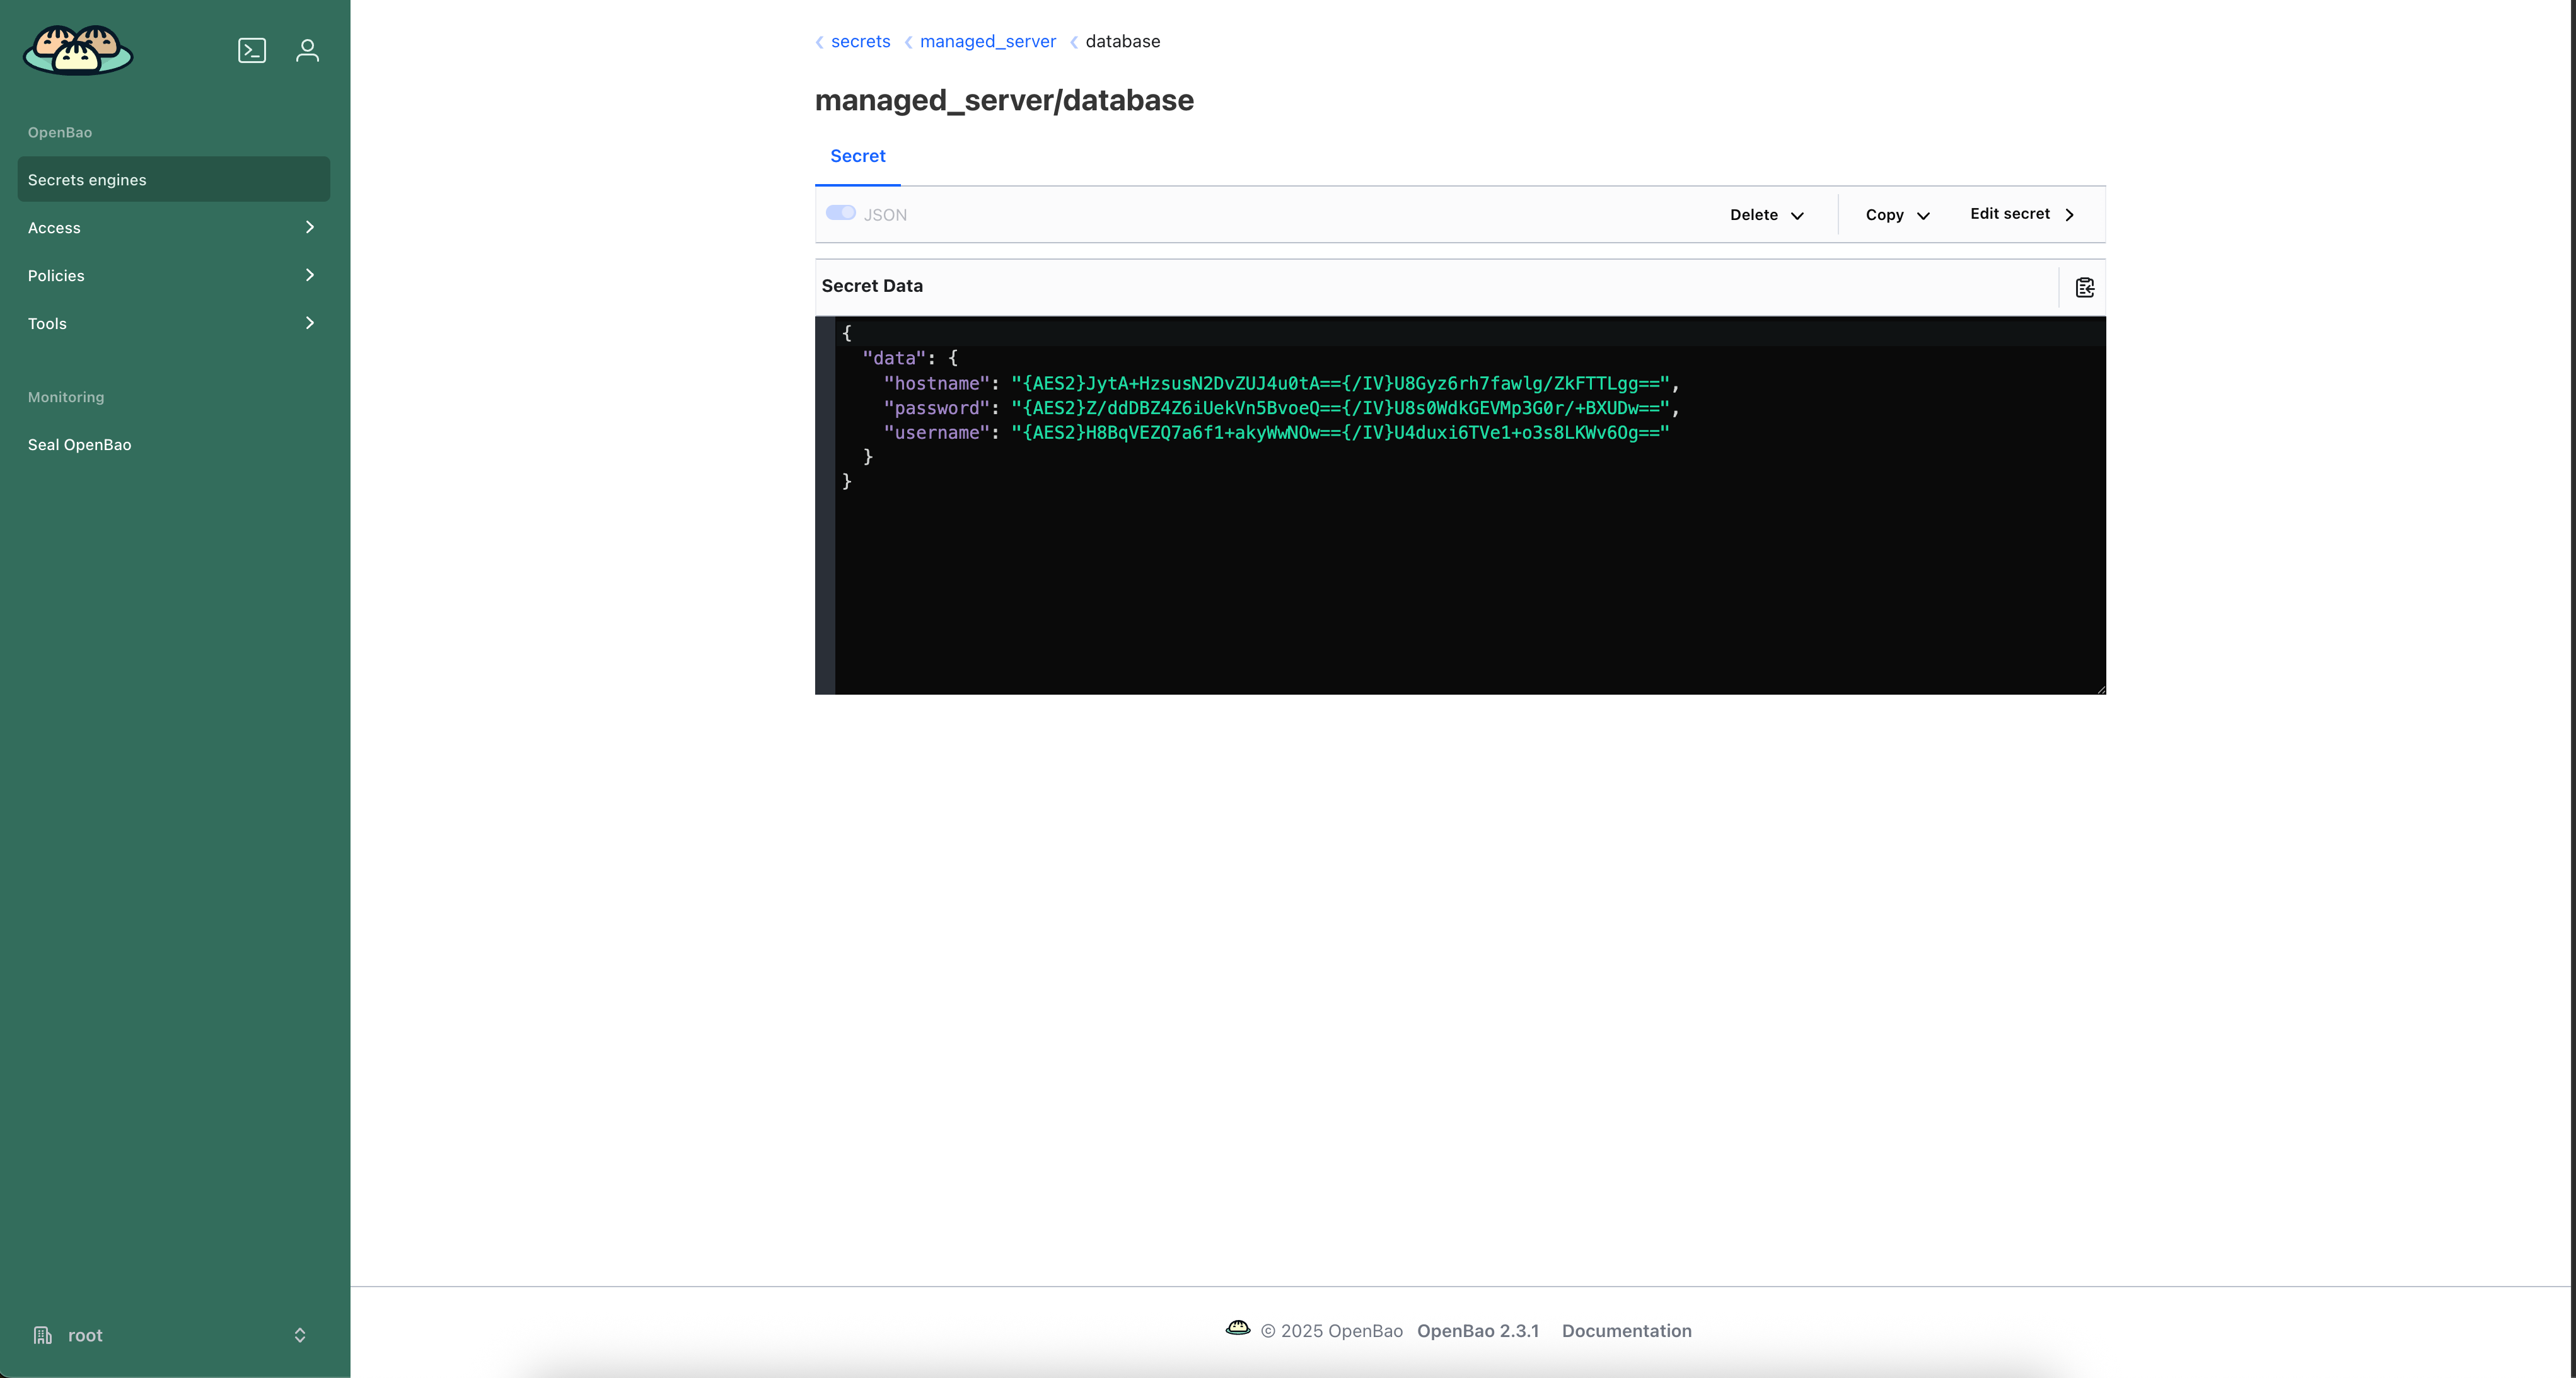Image resolution: width=2576 pixels, height=1378 pixels.
Task: Toggle the JSON view switch
Action: [840, 213]
